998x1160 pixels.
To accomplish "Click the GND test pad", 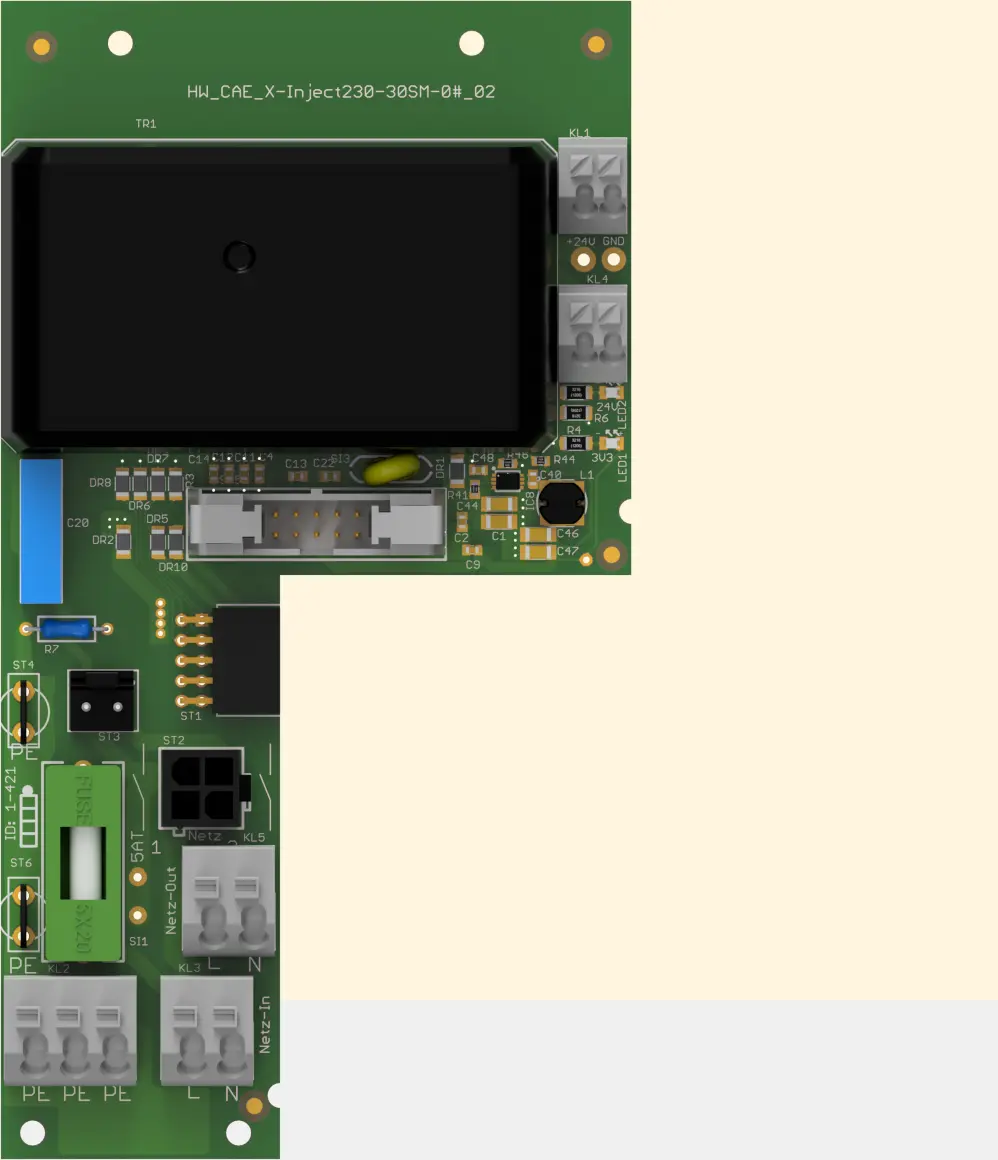I will [x=613, y=261].
